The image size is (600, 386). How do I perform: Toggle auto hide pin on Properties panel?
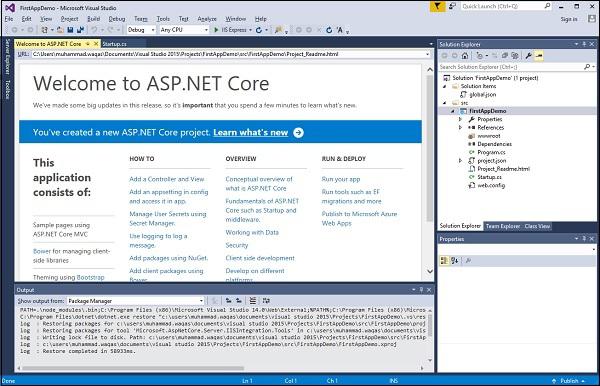click(584, 239)
